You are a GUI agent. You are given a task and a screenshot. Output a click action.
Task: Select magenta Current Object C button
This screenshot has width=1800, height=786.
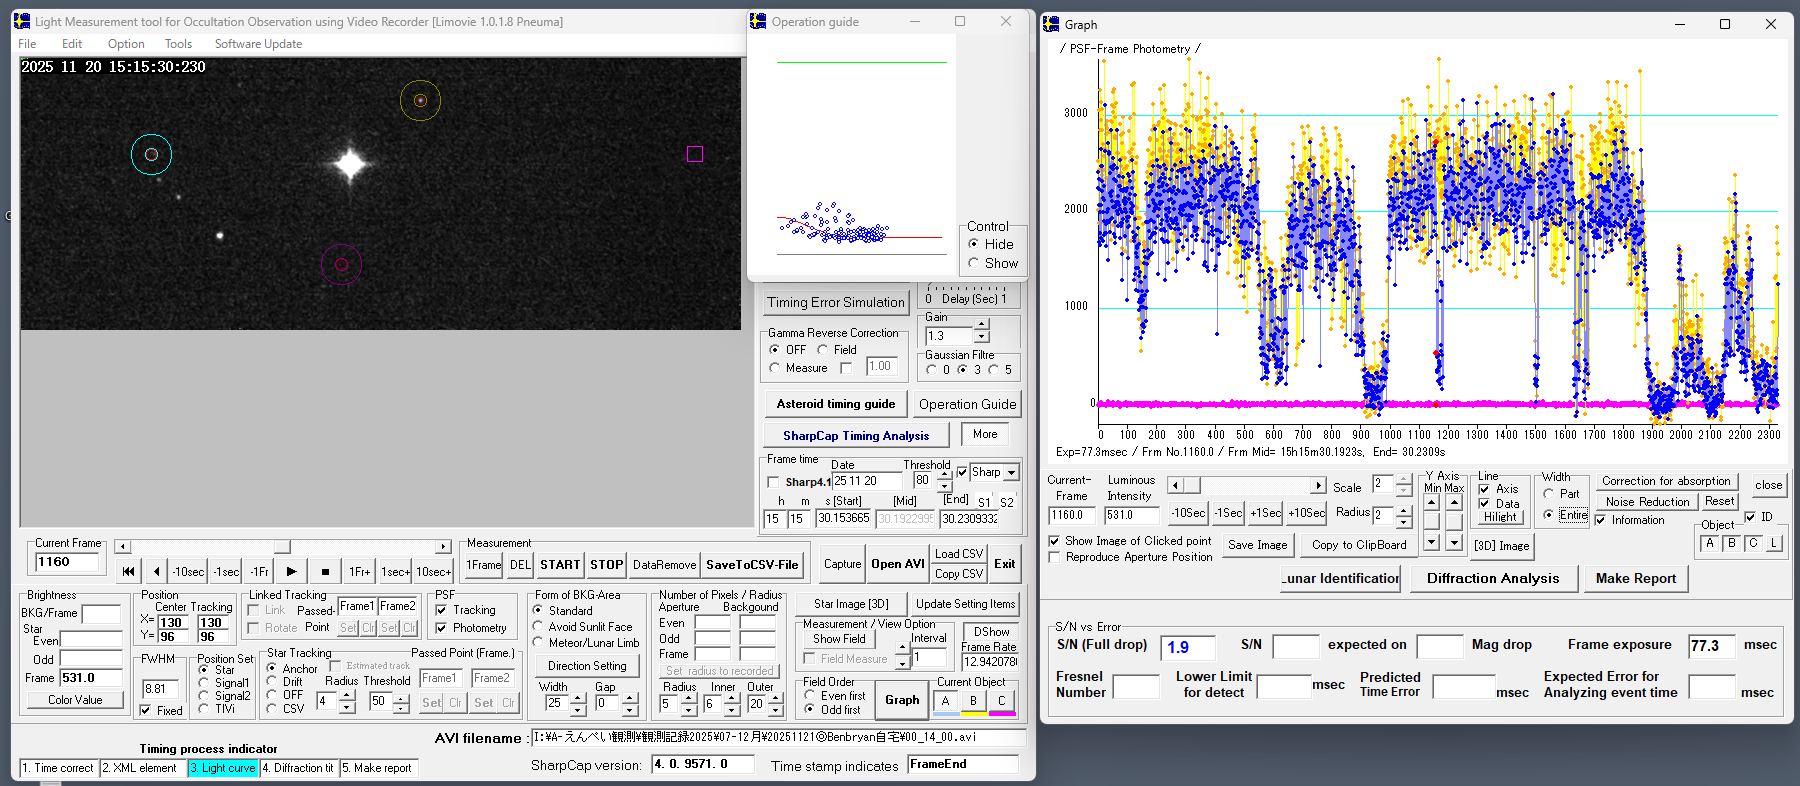click(1001, 701)
